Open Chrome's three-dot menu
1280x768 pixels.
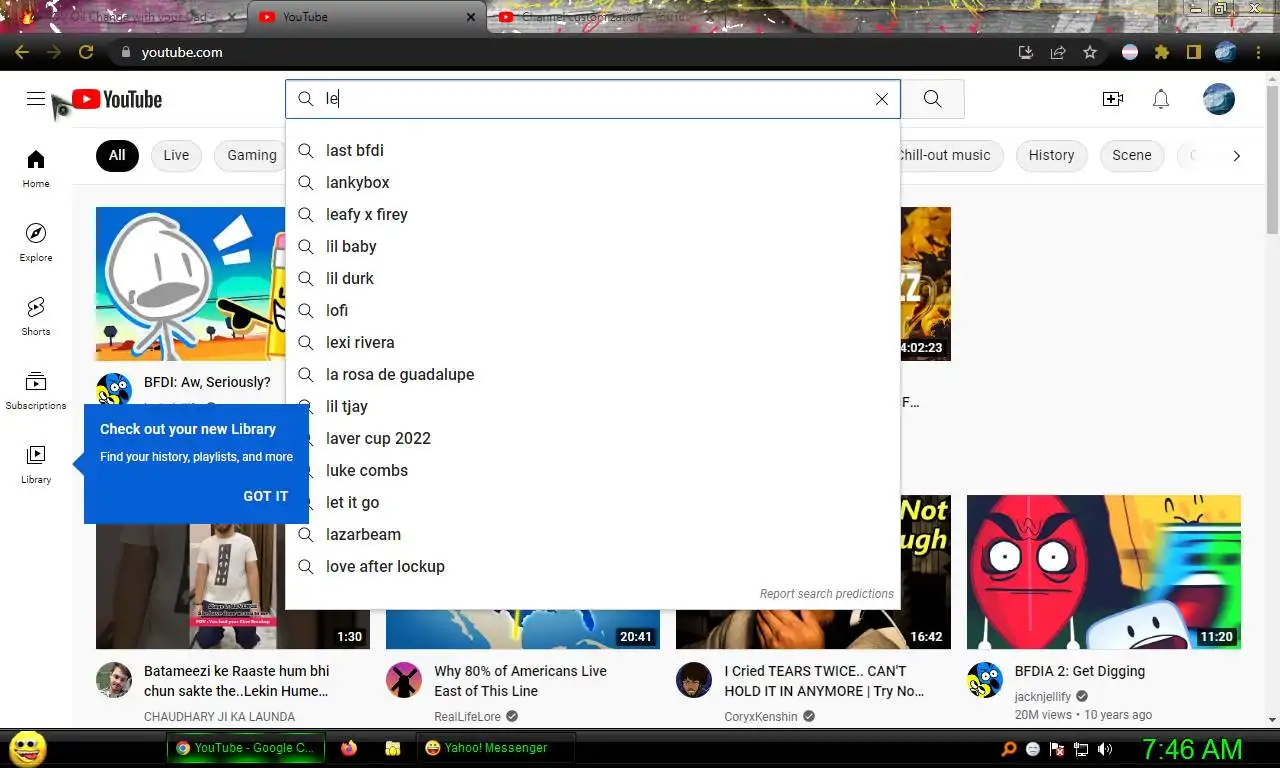coord(1258,52)
